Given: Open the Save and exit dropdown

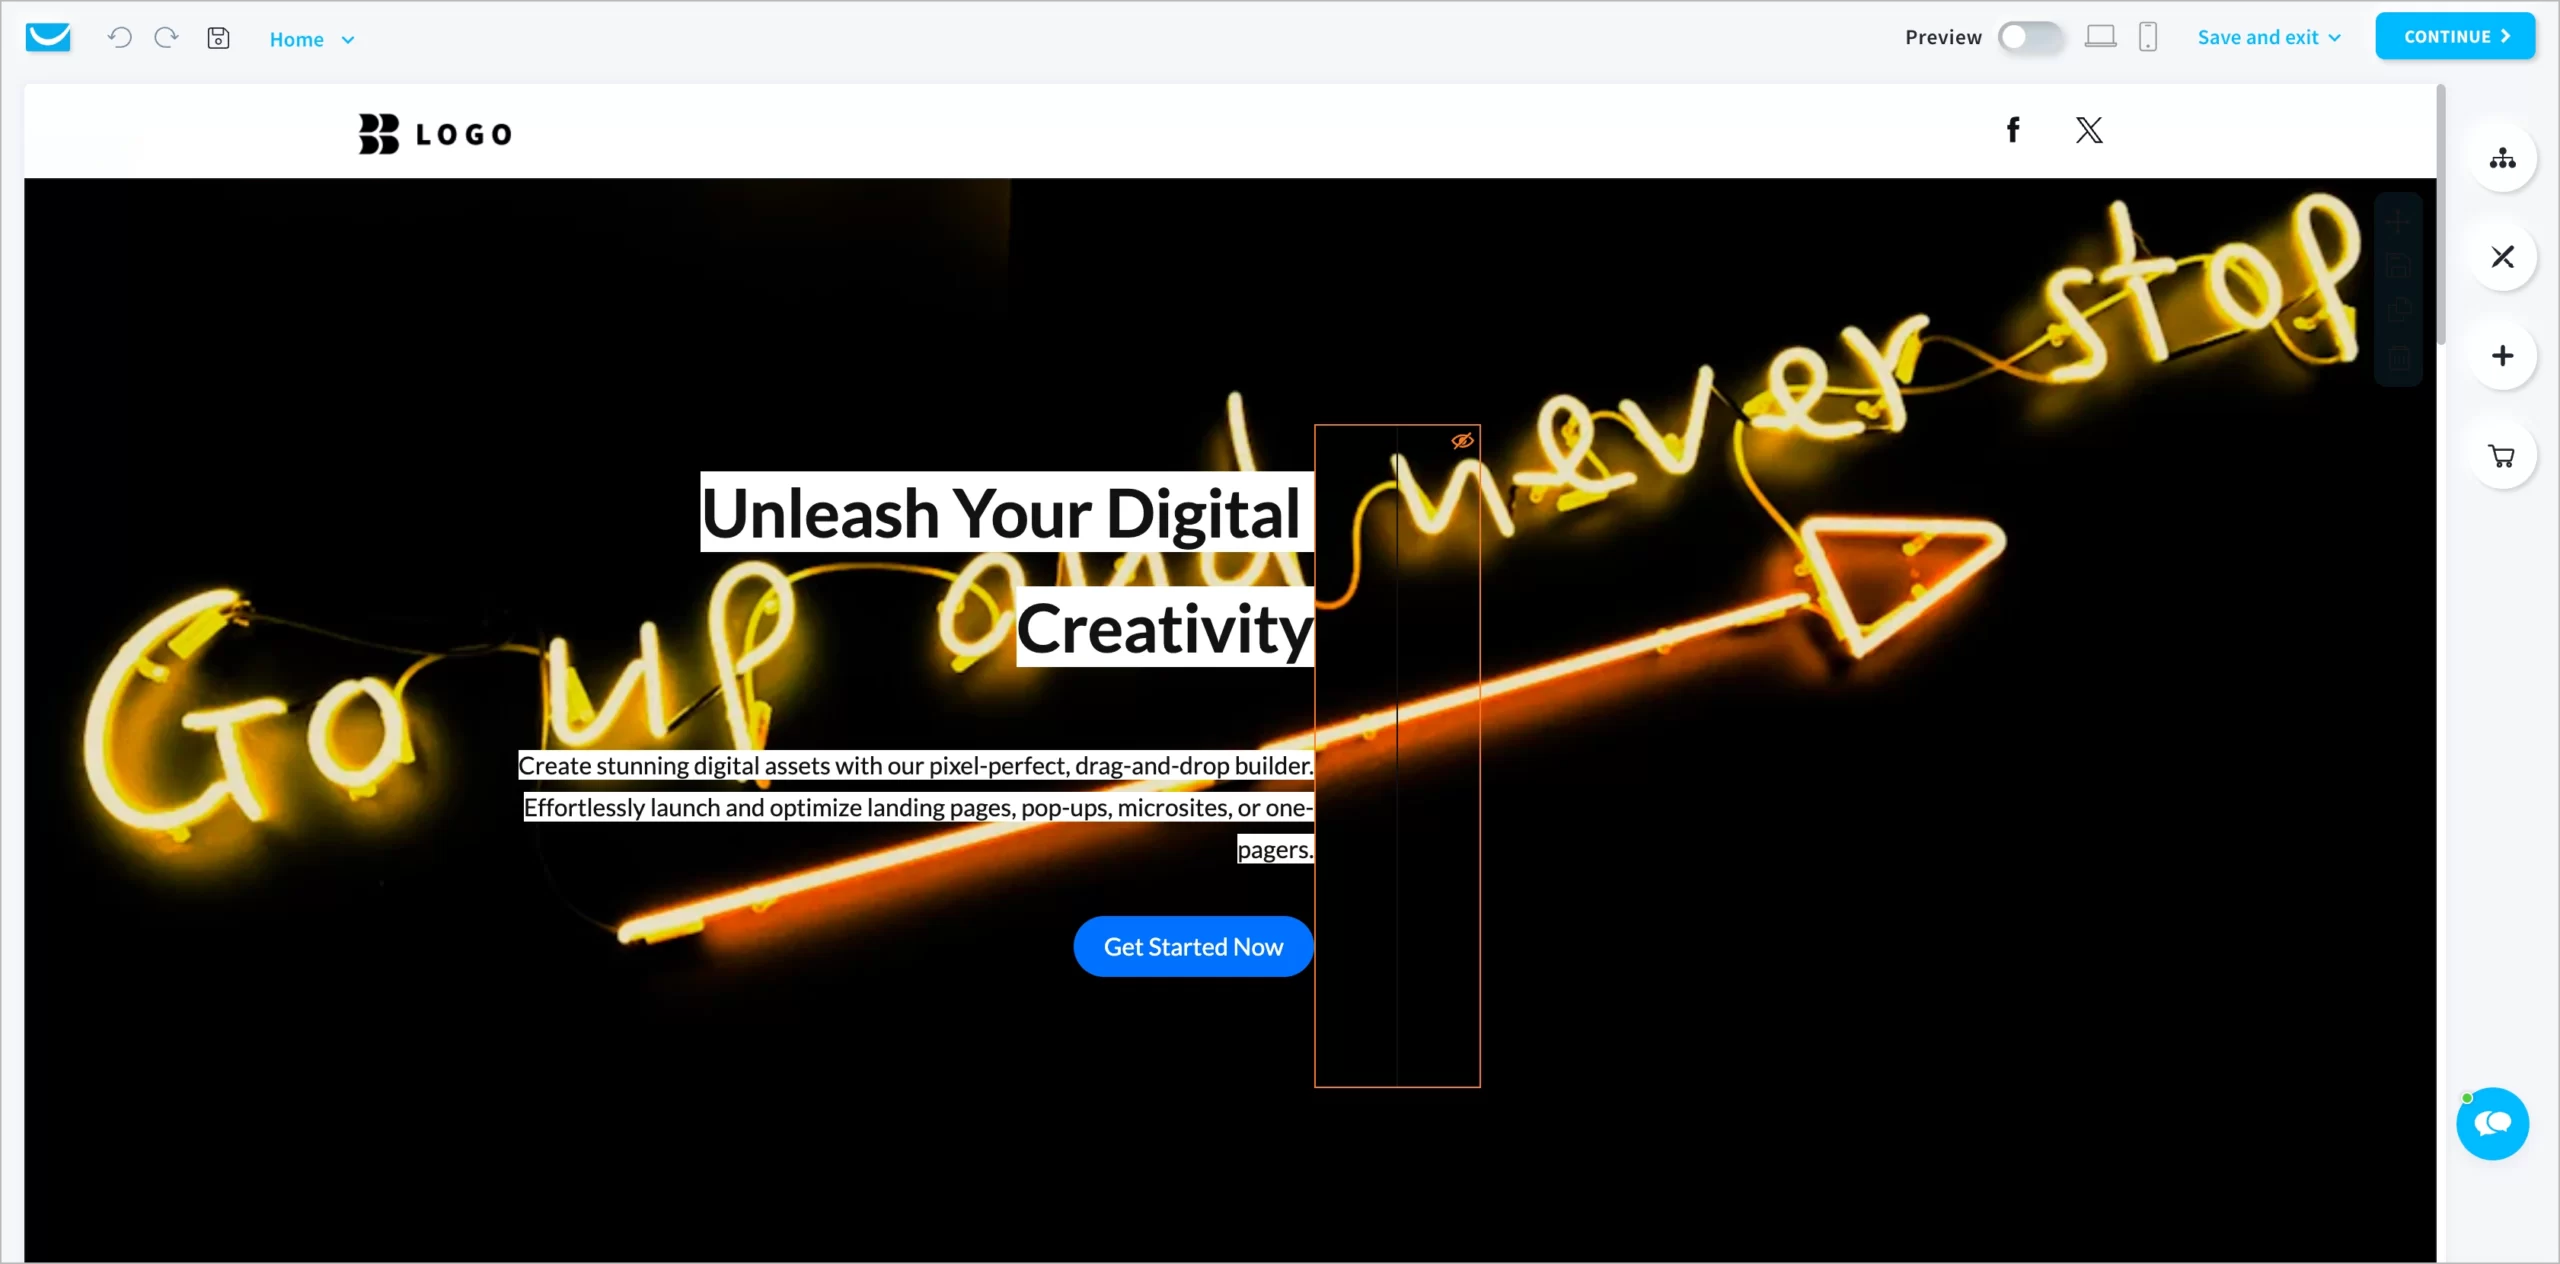Looking at the screenshot, I should click(x=2268, y=37).
